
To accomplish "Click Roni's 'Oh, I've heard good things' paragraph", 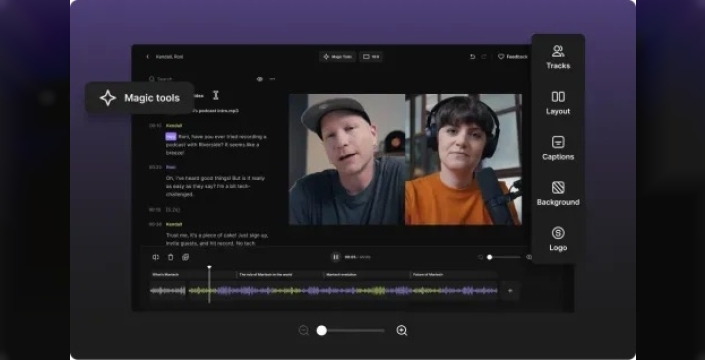I will [x=215, y=186].
